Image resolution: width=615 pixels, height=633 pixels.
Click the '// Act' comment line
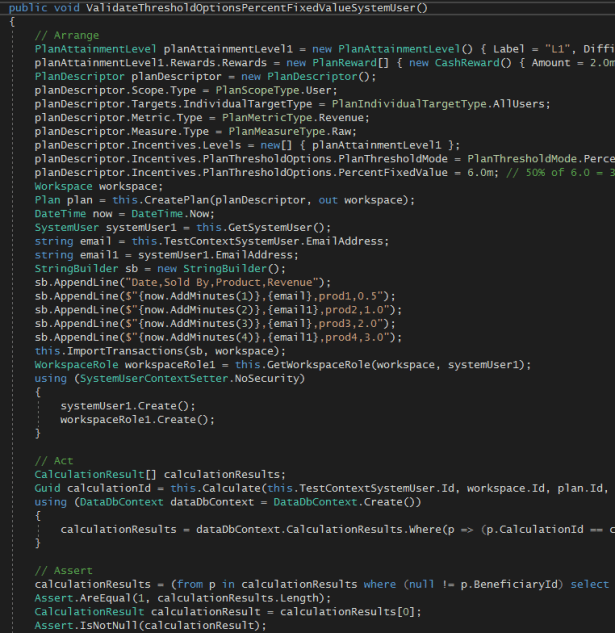(x=57, y=459)
